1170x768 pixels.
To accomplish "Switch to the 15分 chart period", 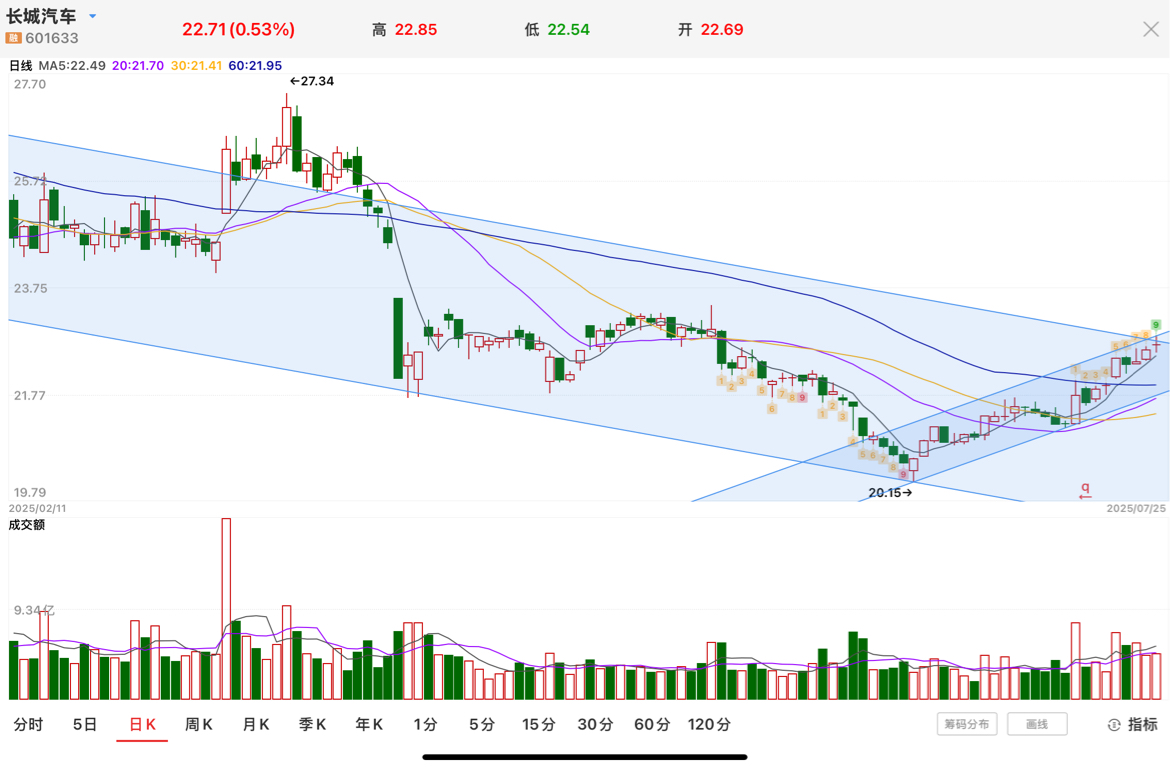I will click(x=538, y=724).
